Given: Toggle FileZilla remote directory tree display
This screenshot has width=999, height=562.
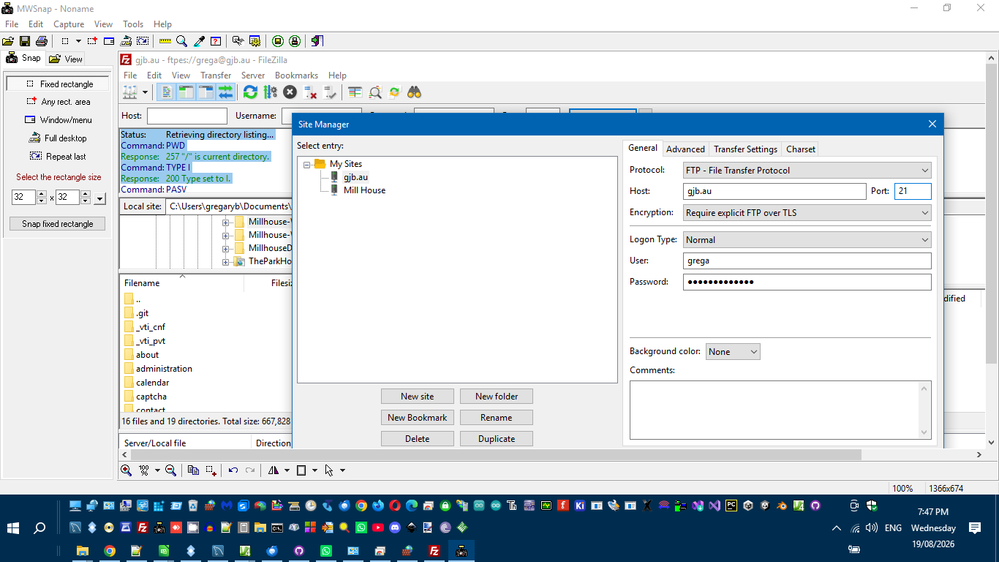Looking at the screenshot, I should 206,92.
